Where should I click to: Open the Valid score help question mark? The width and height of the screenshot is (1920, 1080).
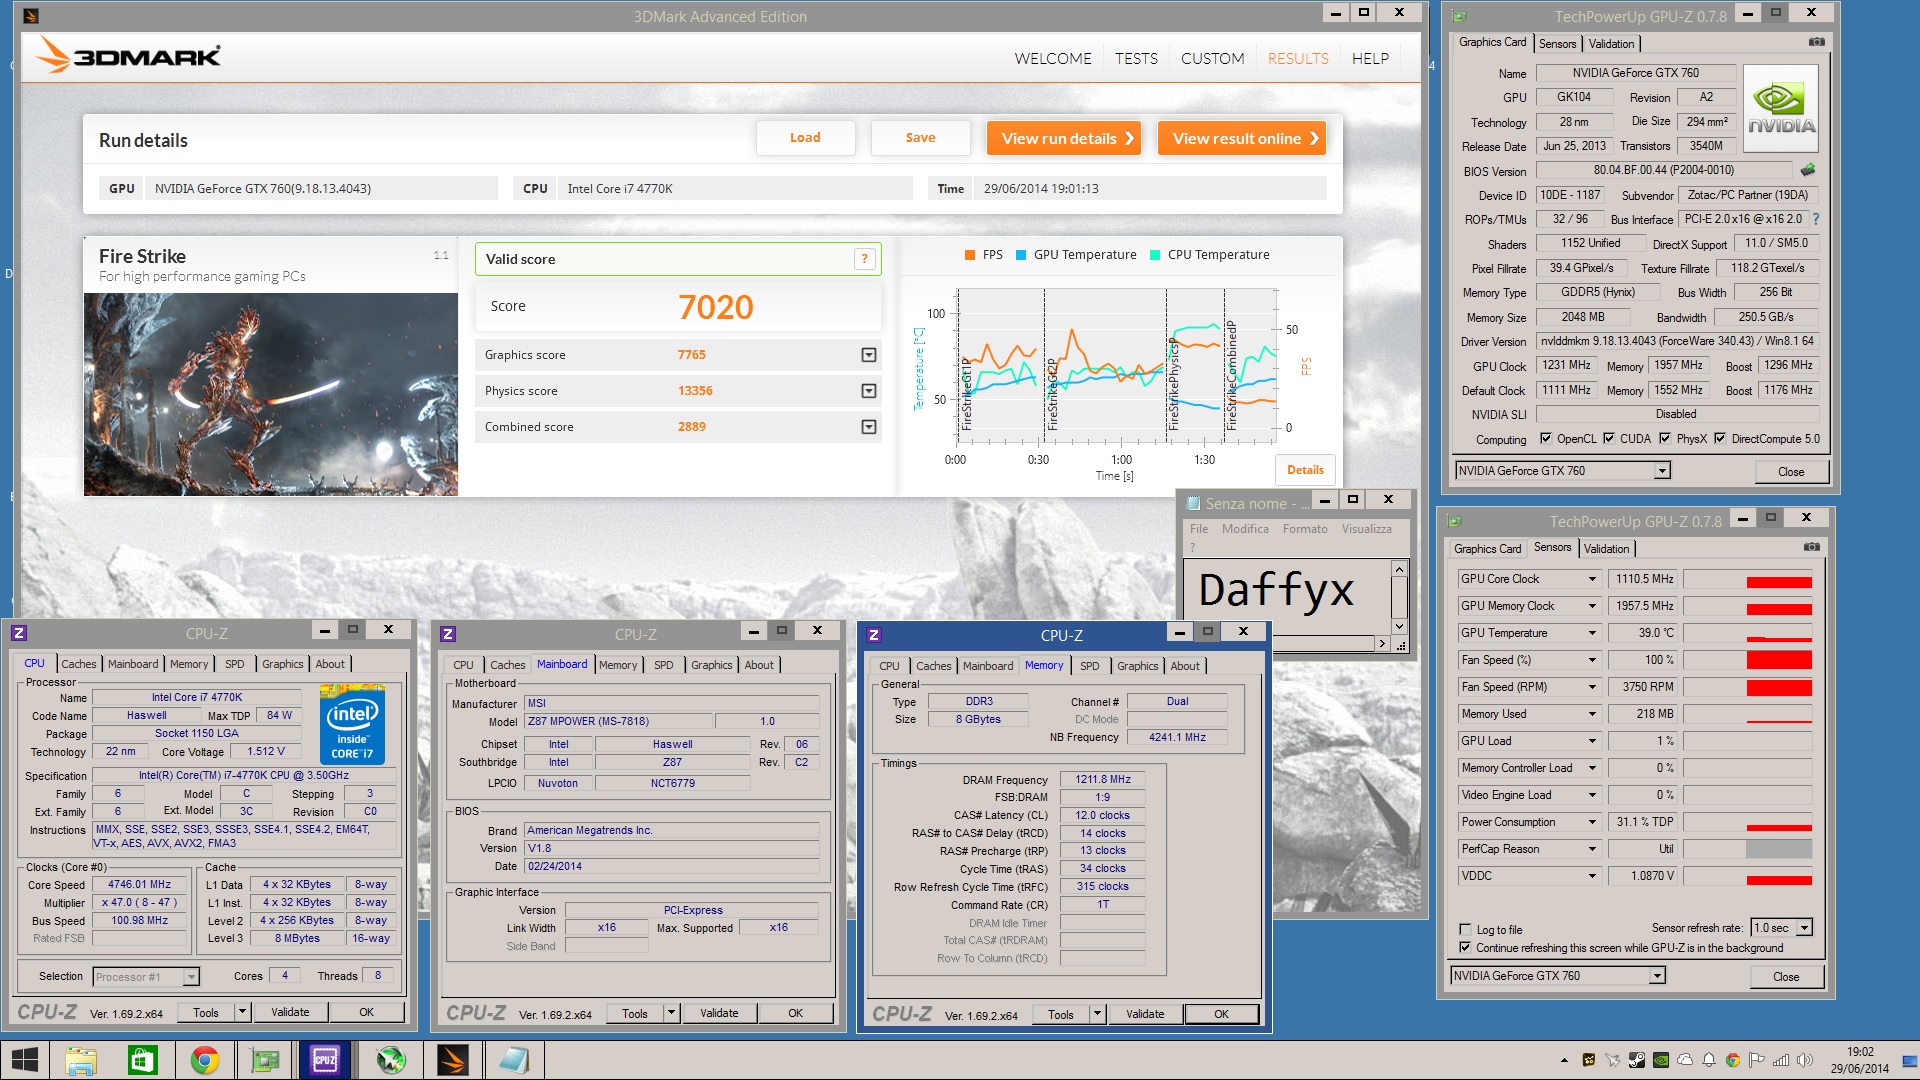point(865,259)
